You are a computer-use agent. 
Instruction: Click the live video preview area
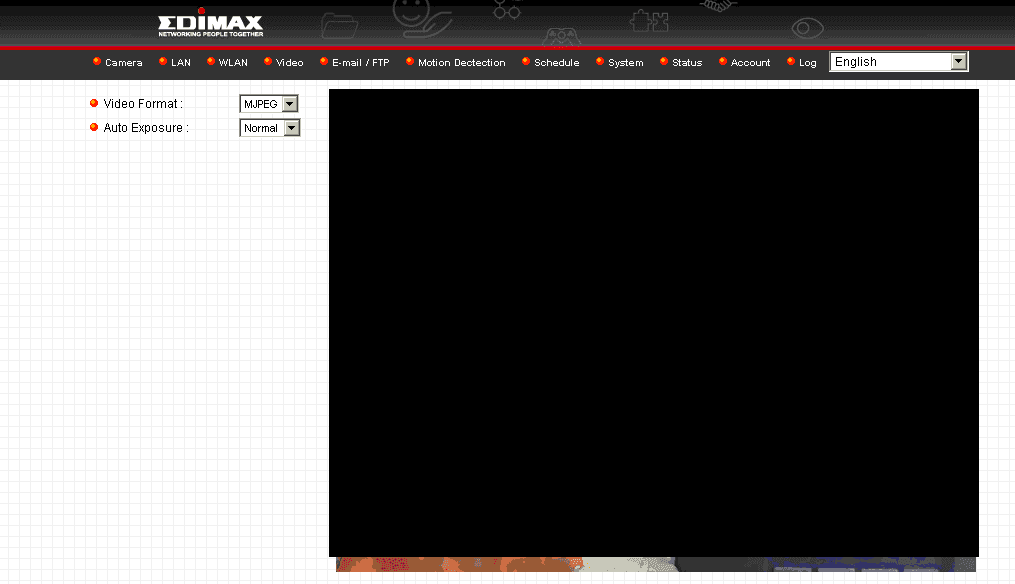point(654,322)
